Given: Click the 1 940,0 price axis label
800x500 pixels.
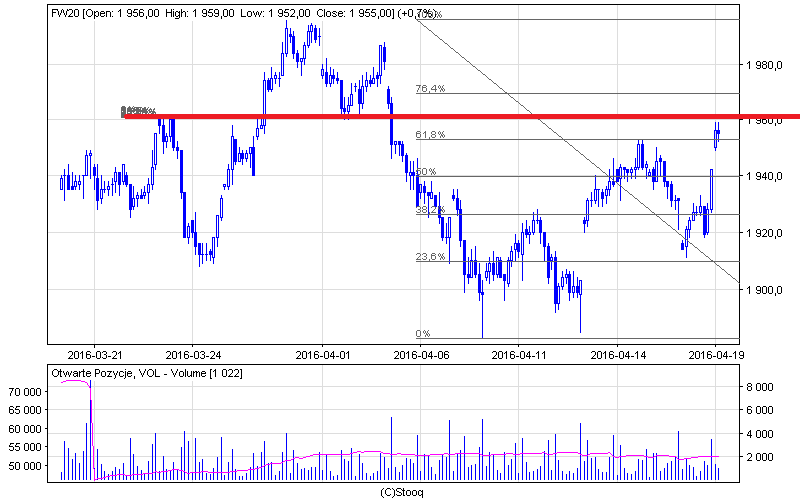Looking at the screenshot, I should (764, 177).
